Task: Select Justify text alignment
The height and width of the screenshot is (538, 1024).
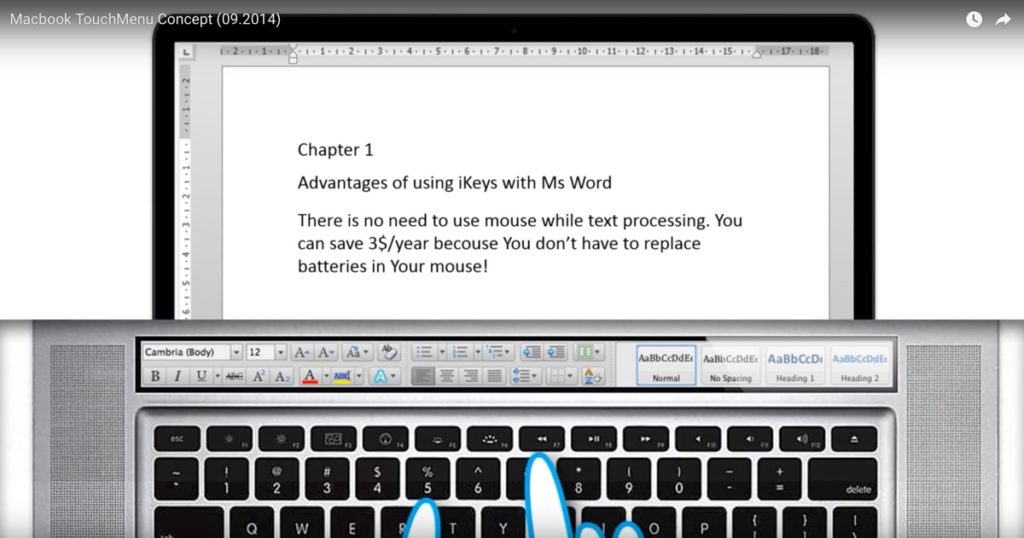Action: (x=494, y=376)
